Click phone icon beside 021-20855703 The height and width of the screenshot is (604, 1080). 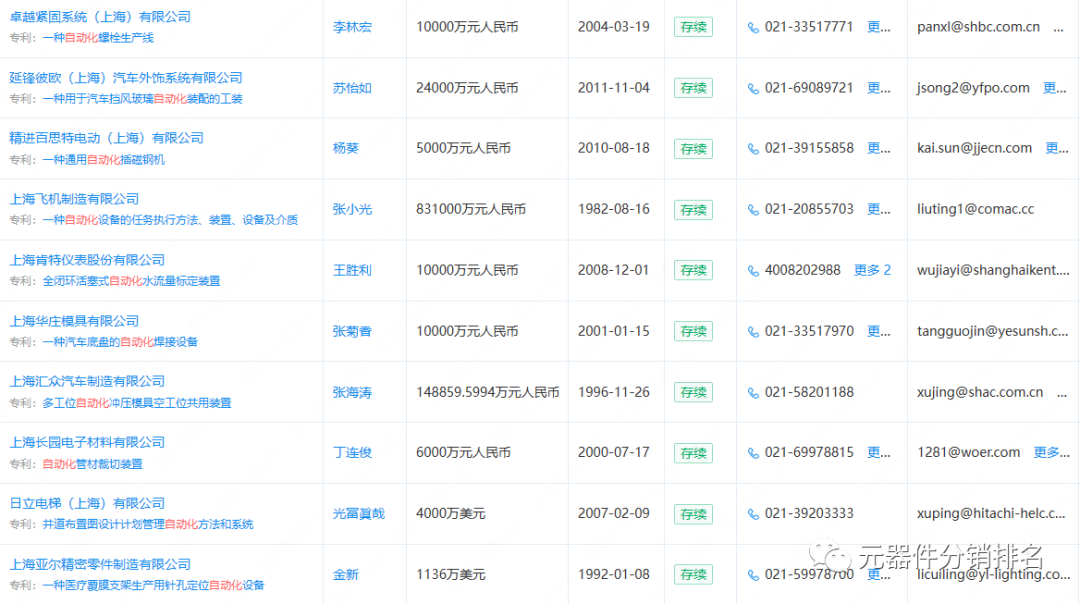pyautogui.click(x=753, y=210)
